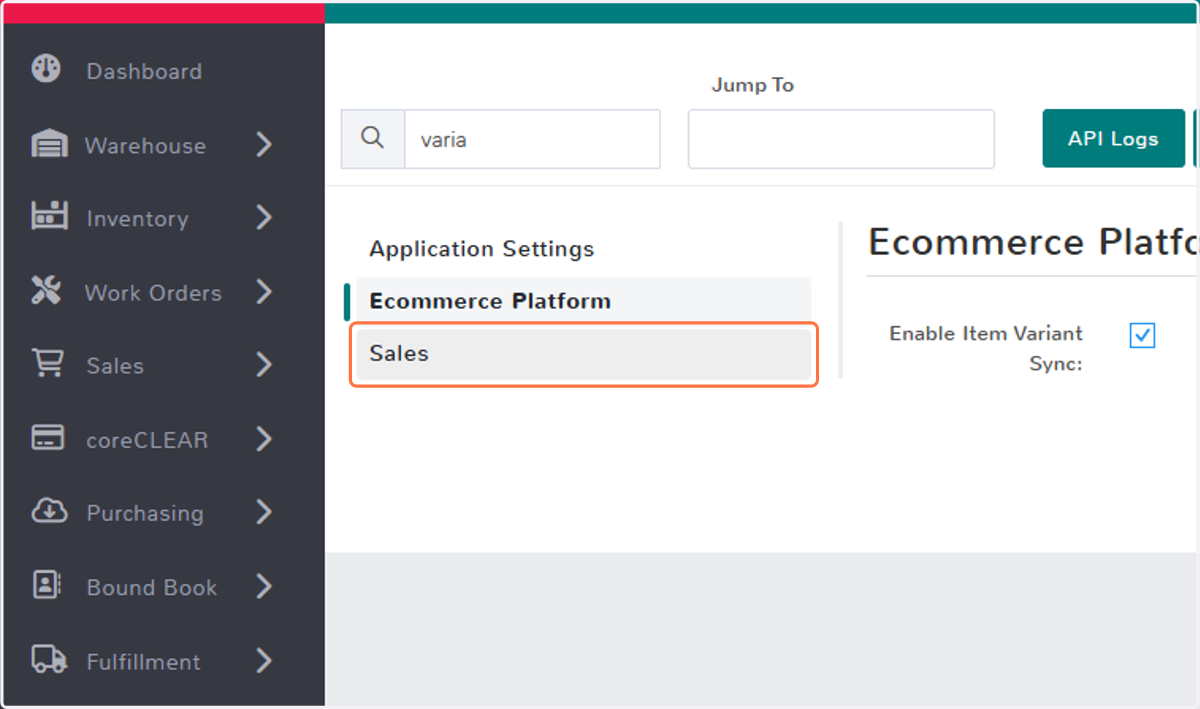Screen dimensions: 1200x709
Task: Expand the Sales sidebar chevron
Action: (264, 365)
